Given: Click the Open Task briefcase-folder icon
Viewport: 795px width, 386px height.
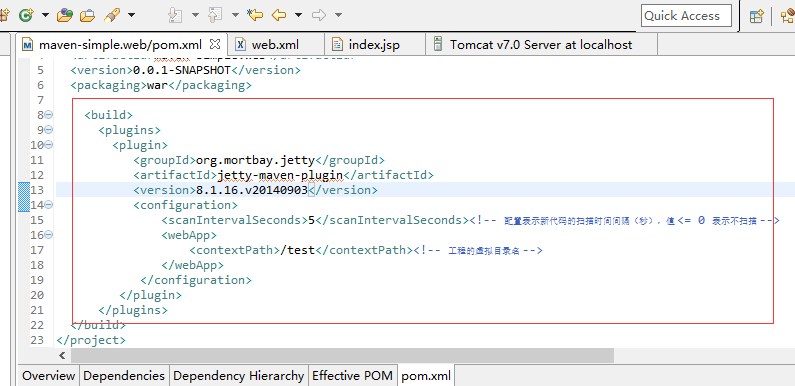Looking at the screenshot, I should [88, 15].
